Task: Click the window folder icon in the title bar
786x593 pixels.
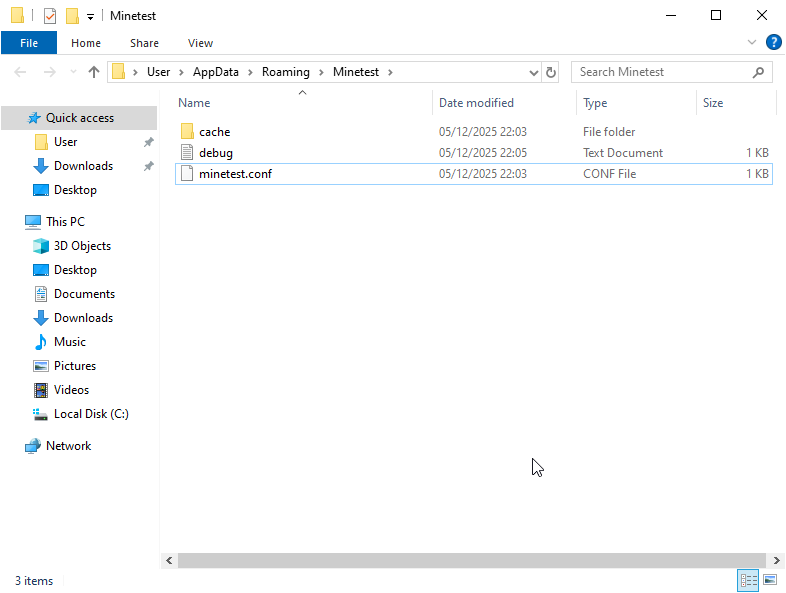Action: click(x=18, y=16)
